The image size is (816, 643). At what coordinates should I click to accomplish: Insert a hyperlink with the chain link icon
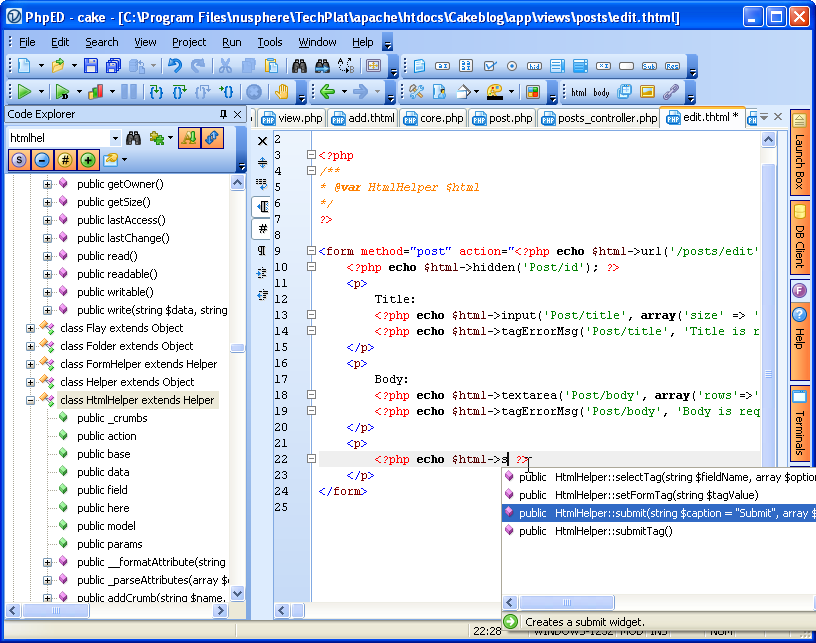click(671, 92)
